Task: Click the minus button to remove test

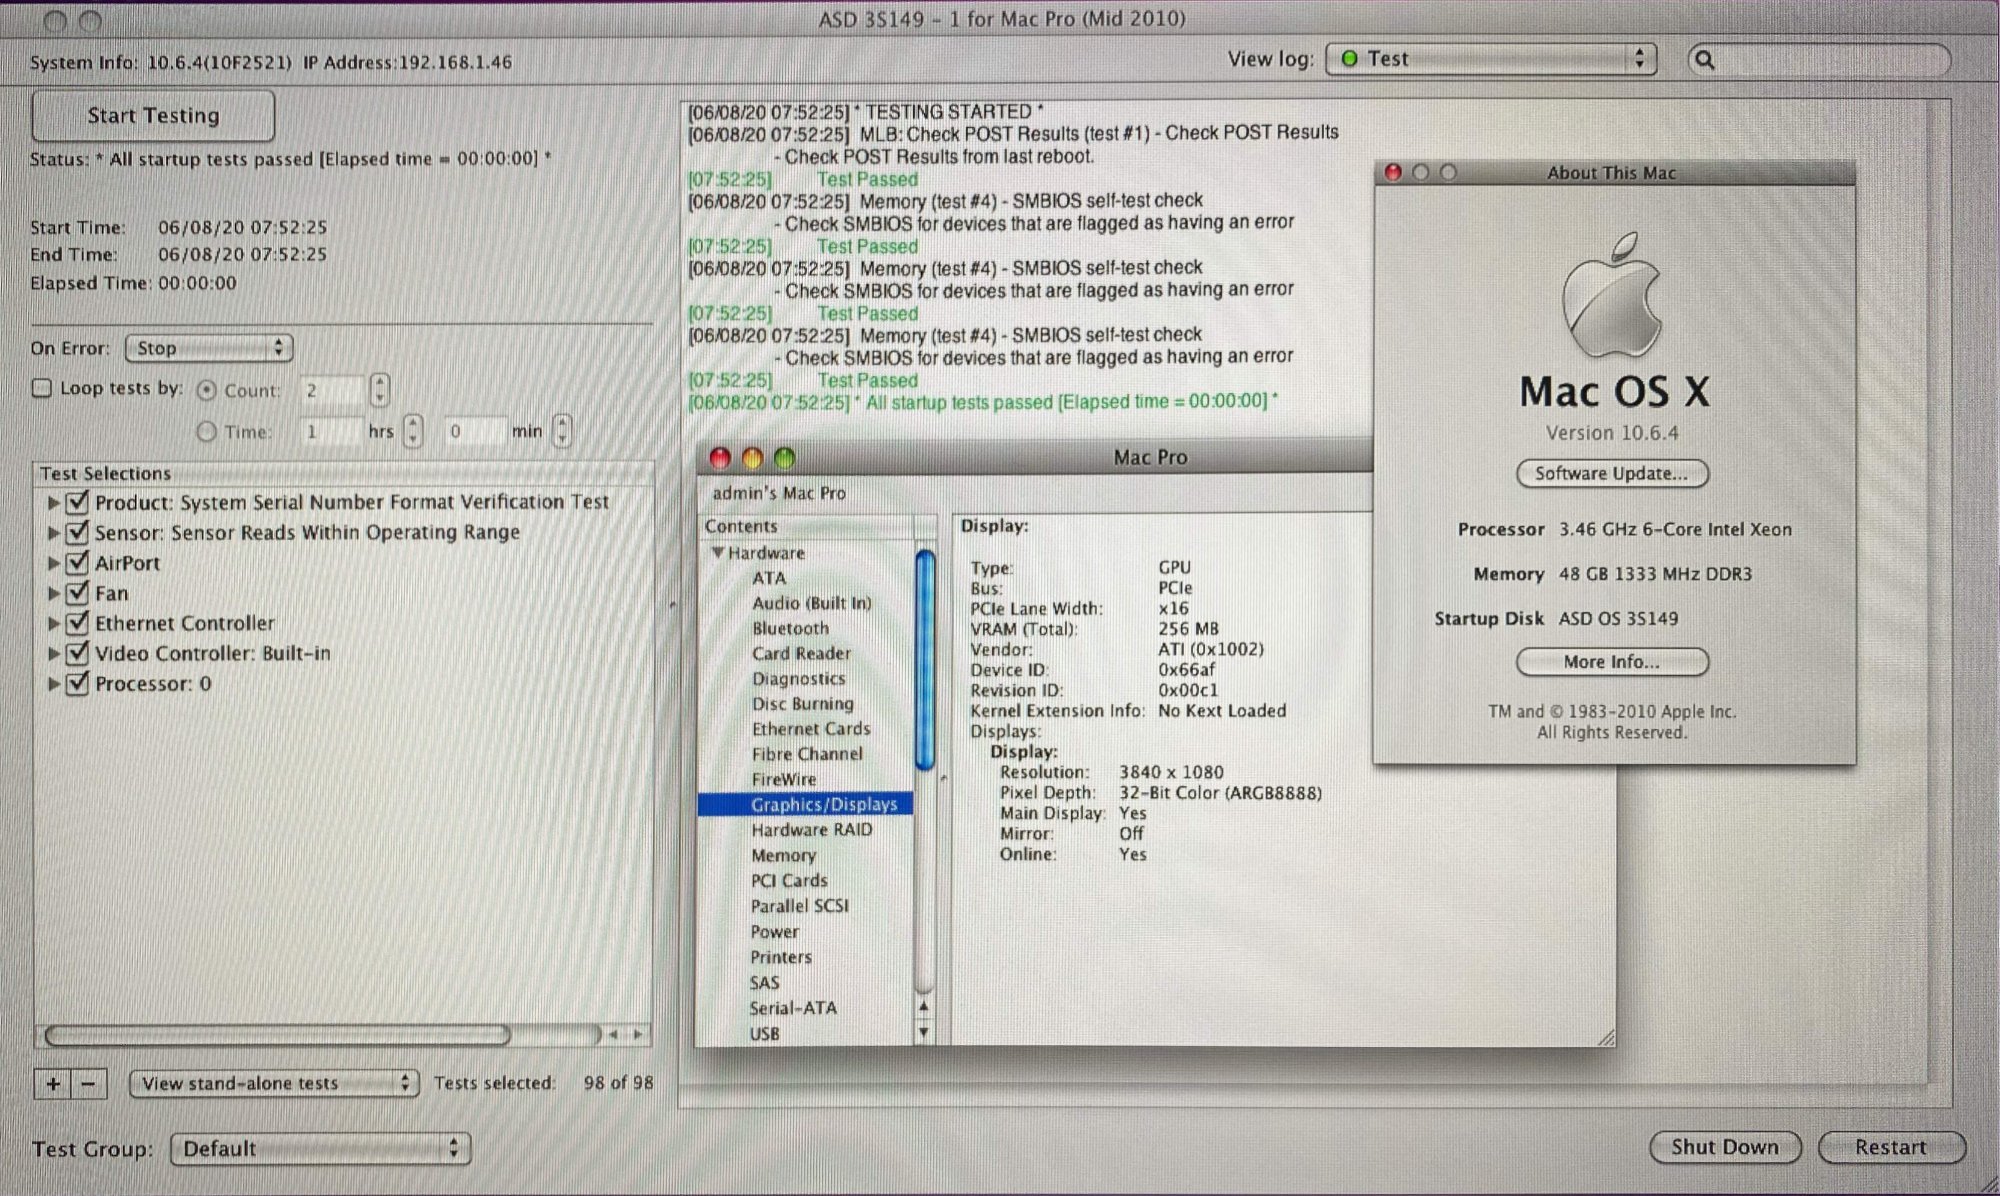Action: click(89, 1083)
